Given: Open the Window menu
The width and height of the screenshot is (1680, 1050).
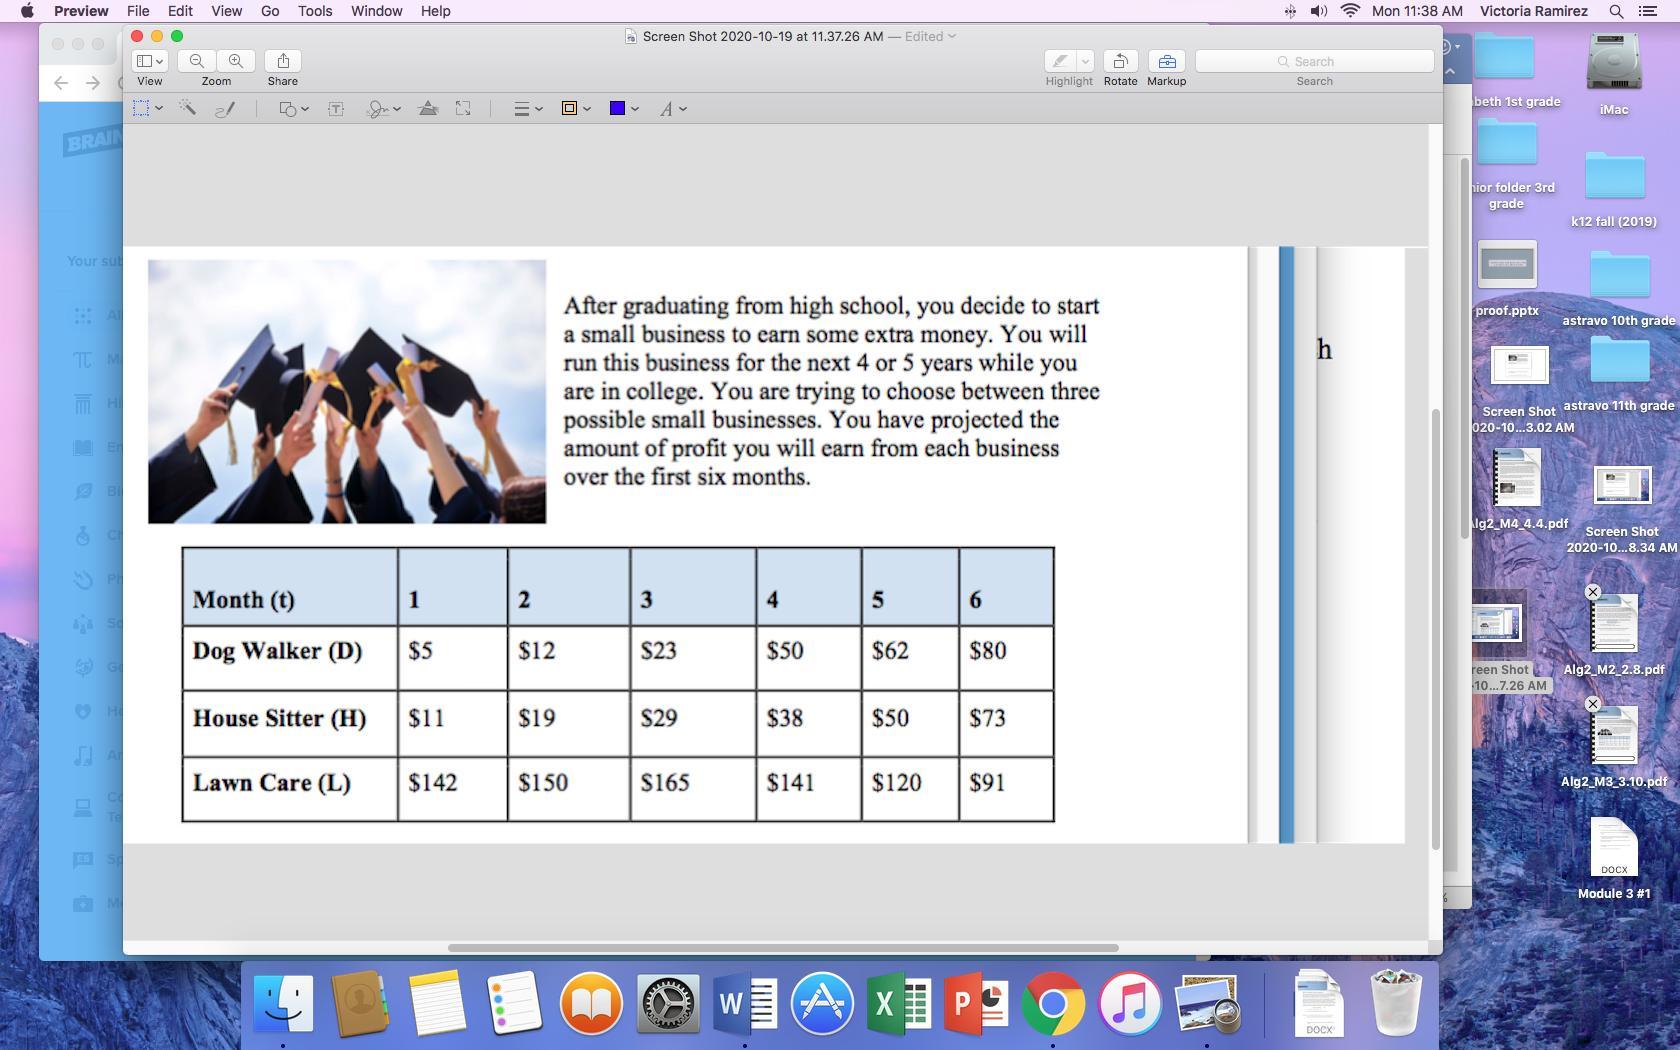Looking at the screenshot, I should click(x=377, y=11).
